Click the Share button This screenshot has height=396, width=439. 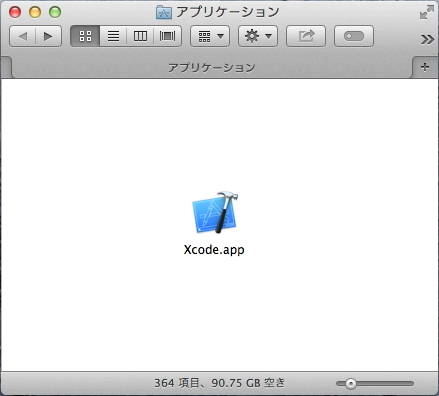[x=306, y=36]
